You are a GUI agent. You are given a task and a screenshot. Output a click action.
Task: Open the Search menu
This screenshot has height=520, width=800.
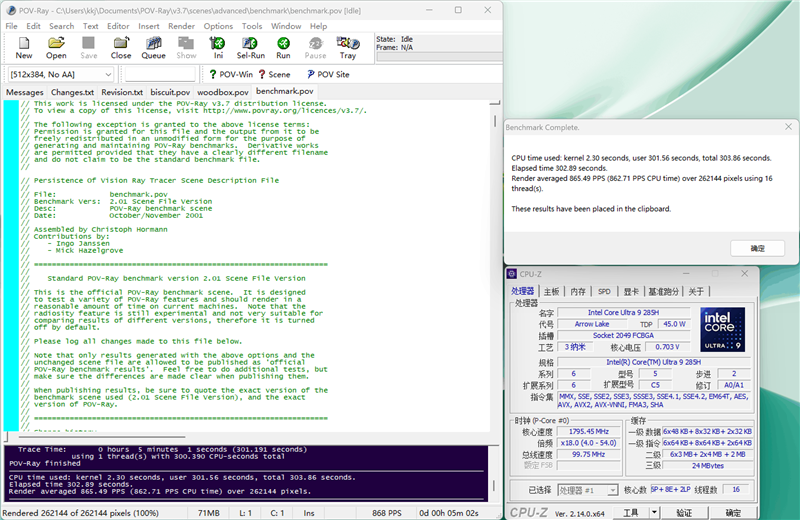61,26
